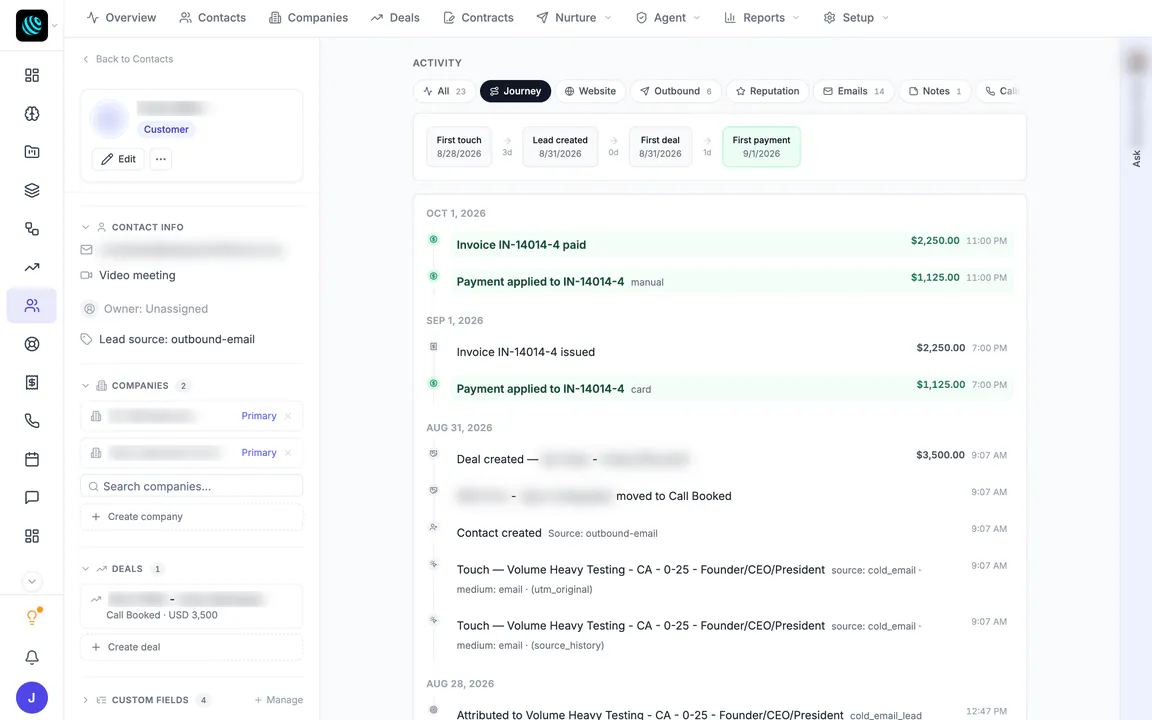
Task: Go to Contracts in top navigation
Action: point(478,18)
